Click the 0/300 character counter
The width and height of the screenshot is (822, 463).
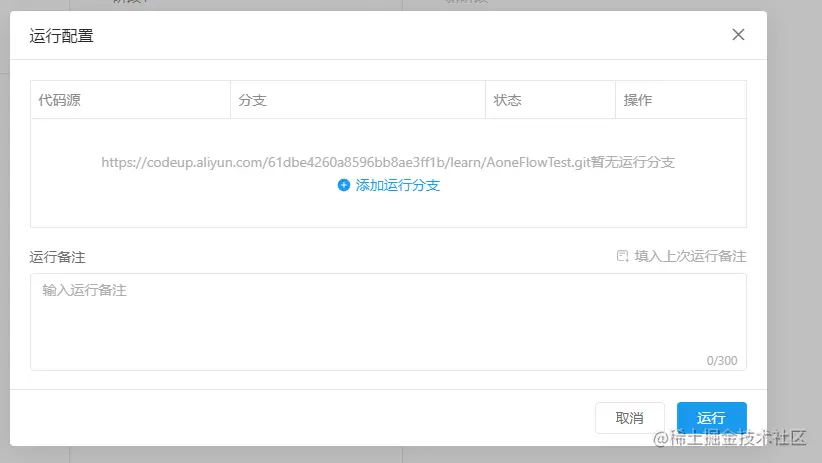click(x=722, y=361)
